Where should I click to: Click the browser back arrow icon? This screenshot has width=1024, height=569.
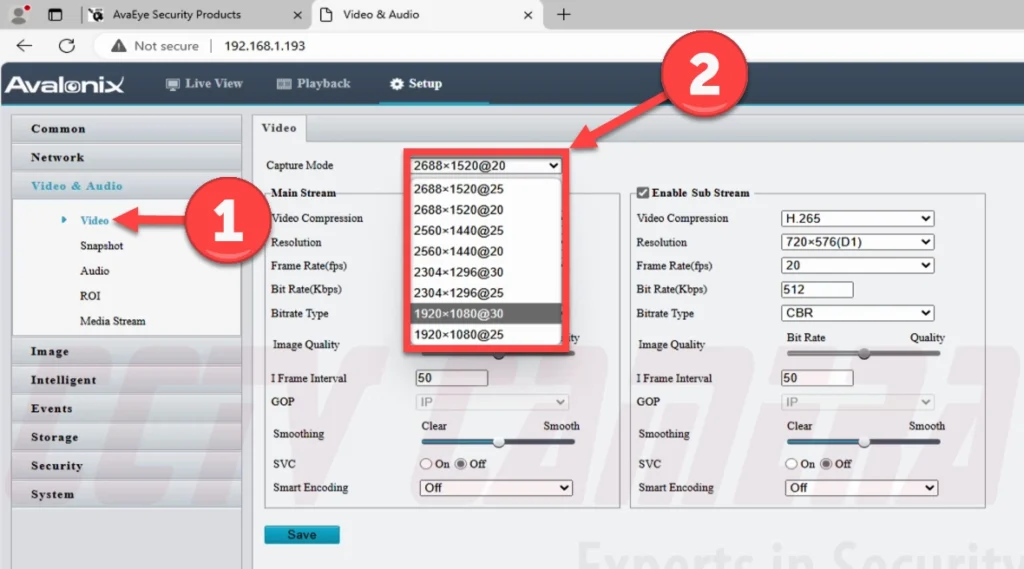pos(24,46)
